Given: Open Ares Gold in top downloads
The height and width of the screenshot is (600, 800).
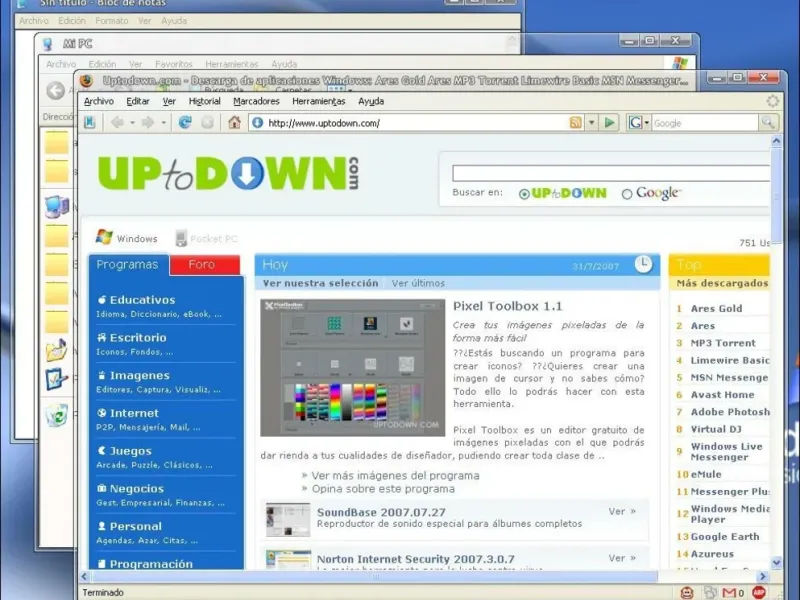Looking at the screenshot, I should [x=716, y=308].
